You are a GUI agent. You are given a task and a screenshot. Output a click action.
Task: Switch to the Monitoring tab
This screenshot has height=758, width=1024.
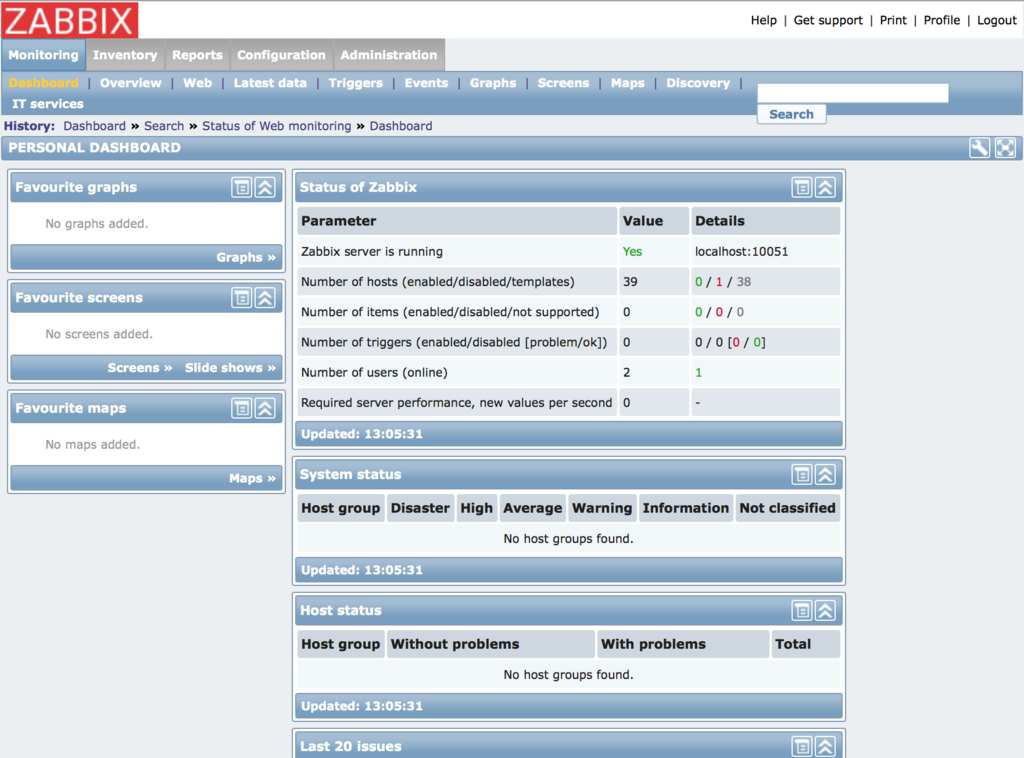(x=43, y=55)
